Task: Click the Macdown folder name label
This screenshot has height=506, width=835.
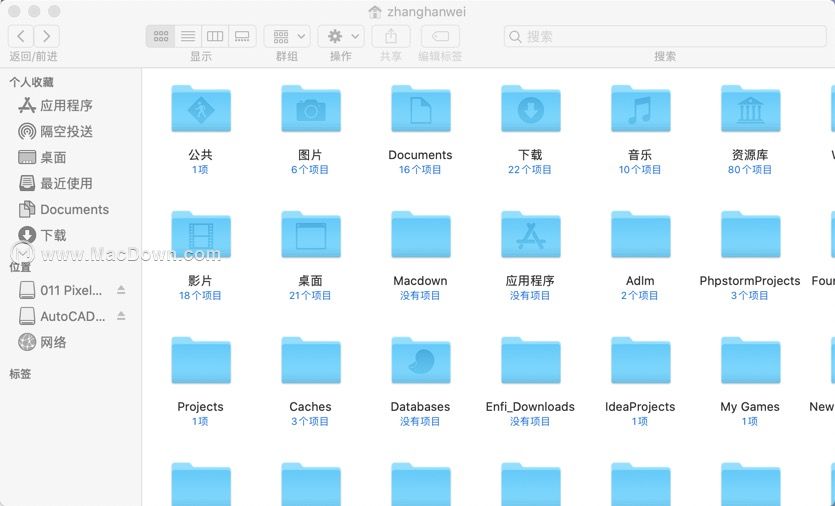Action: click(x=420, y=281)
